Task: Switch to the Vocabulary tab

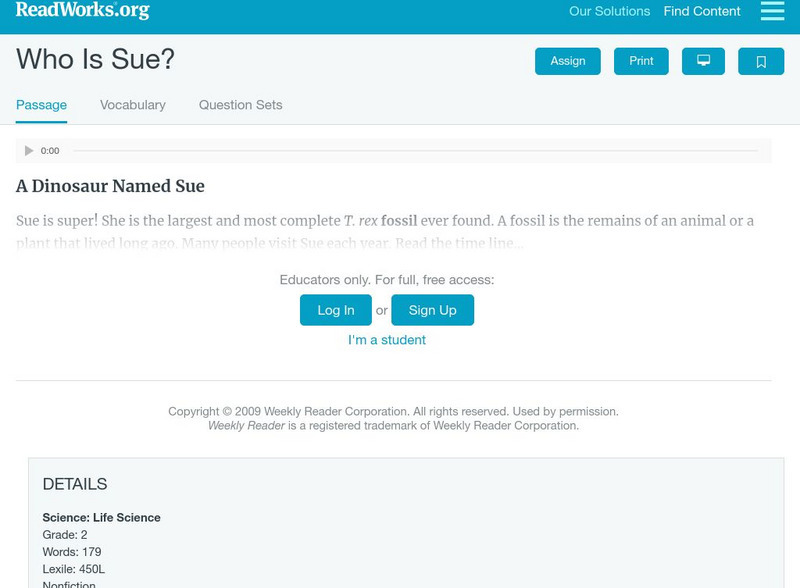Action: click(x=133, y=105)
